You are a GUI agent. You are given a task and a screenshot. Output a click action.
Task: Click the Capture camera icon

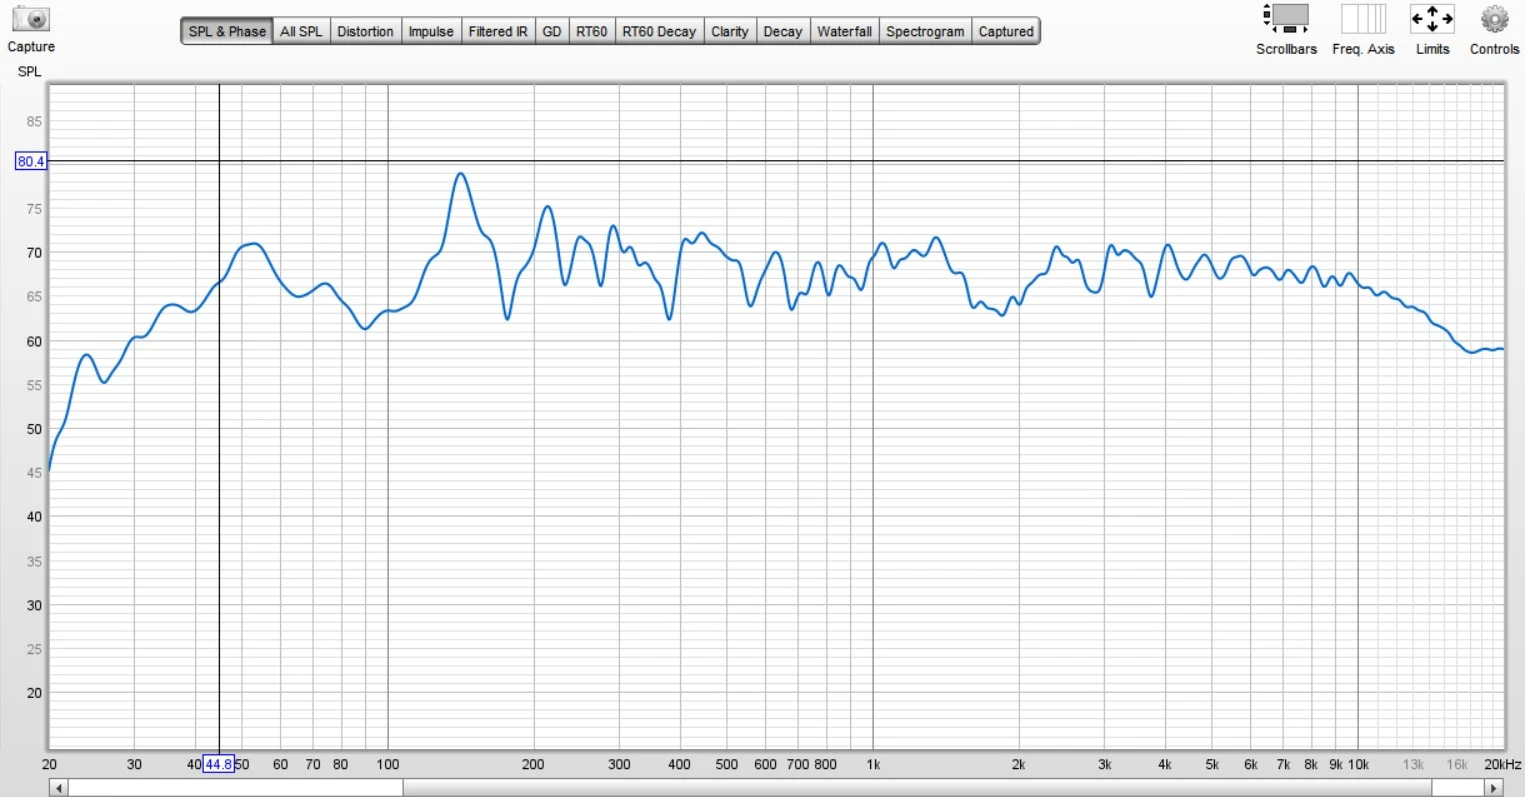point(31,20)
